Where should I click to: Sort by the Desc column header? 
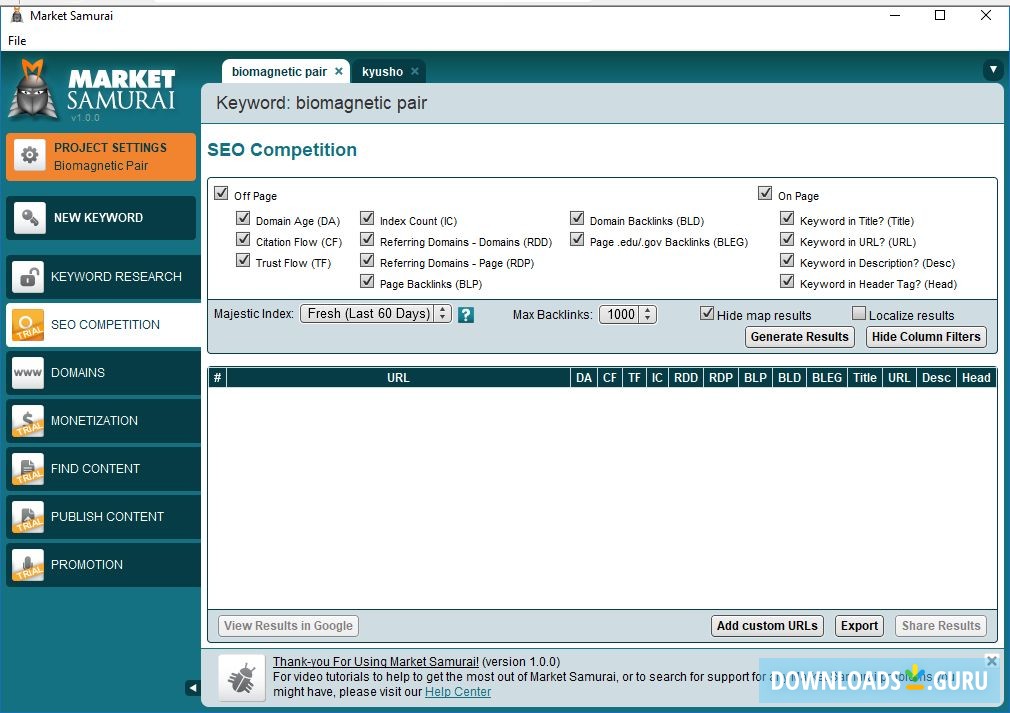936,378
